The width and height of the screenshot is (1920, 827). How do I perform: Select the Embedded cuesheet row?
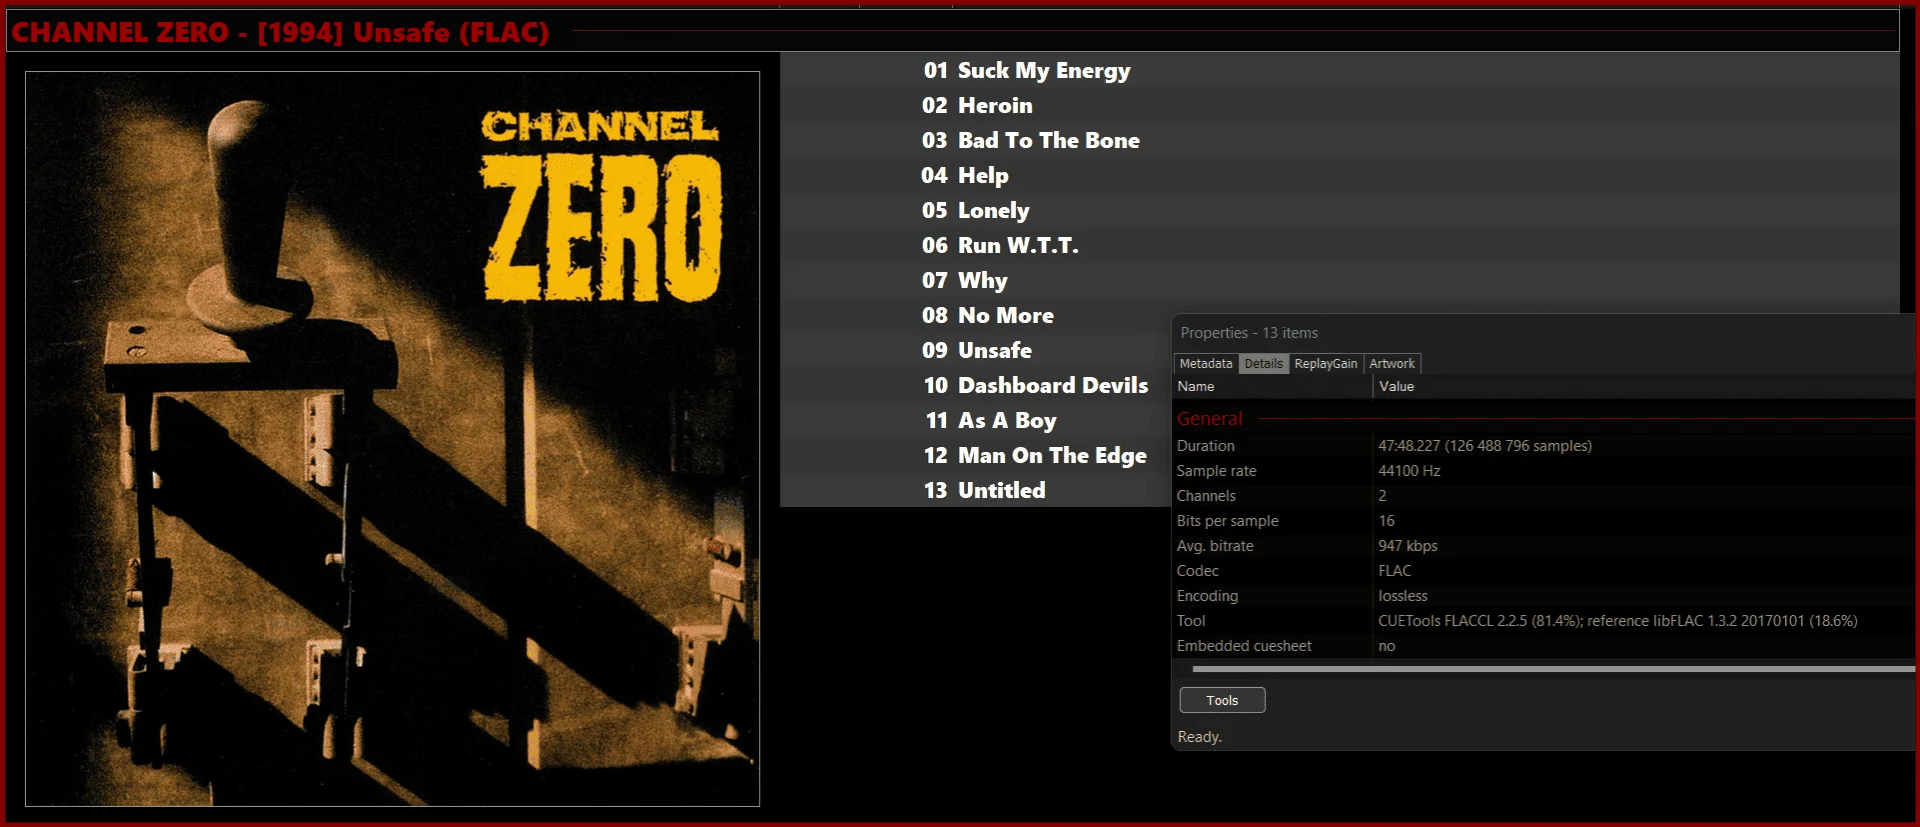(x=1544, y=646)
